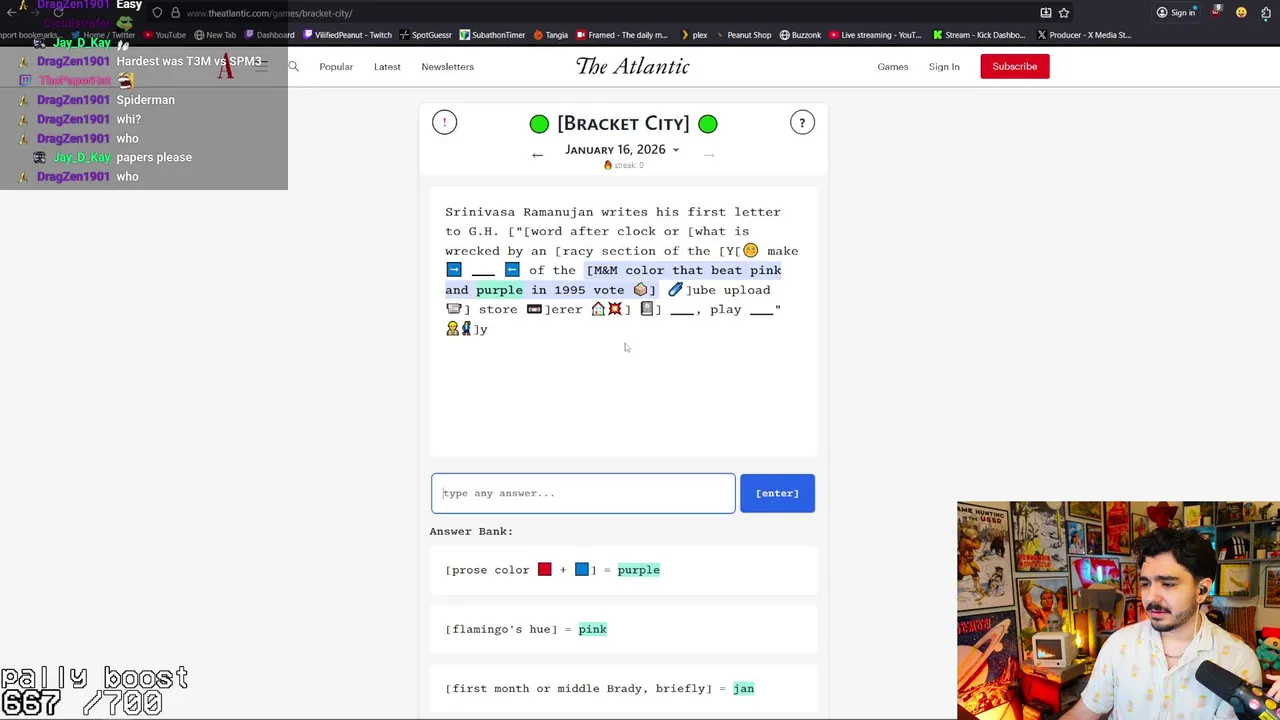Click the jan answer in Answer Bank
Image resolution: width=1280 pixels, height=720 pixels.
[743, 688]
